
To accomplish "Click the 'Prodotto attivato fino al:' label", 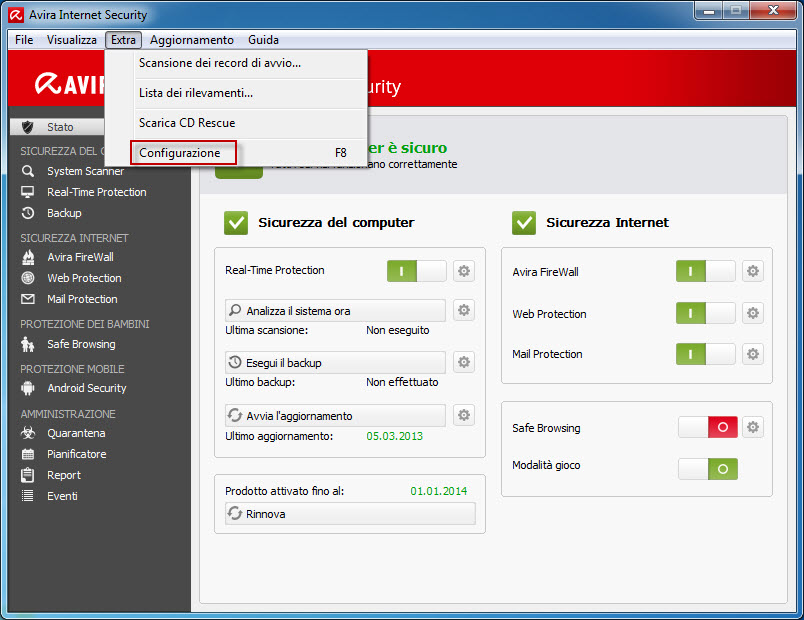I will coord(285,491).
